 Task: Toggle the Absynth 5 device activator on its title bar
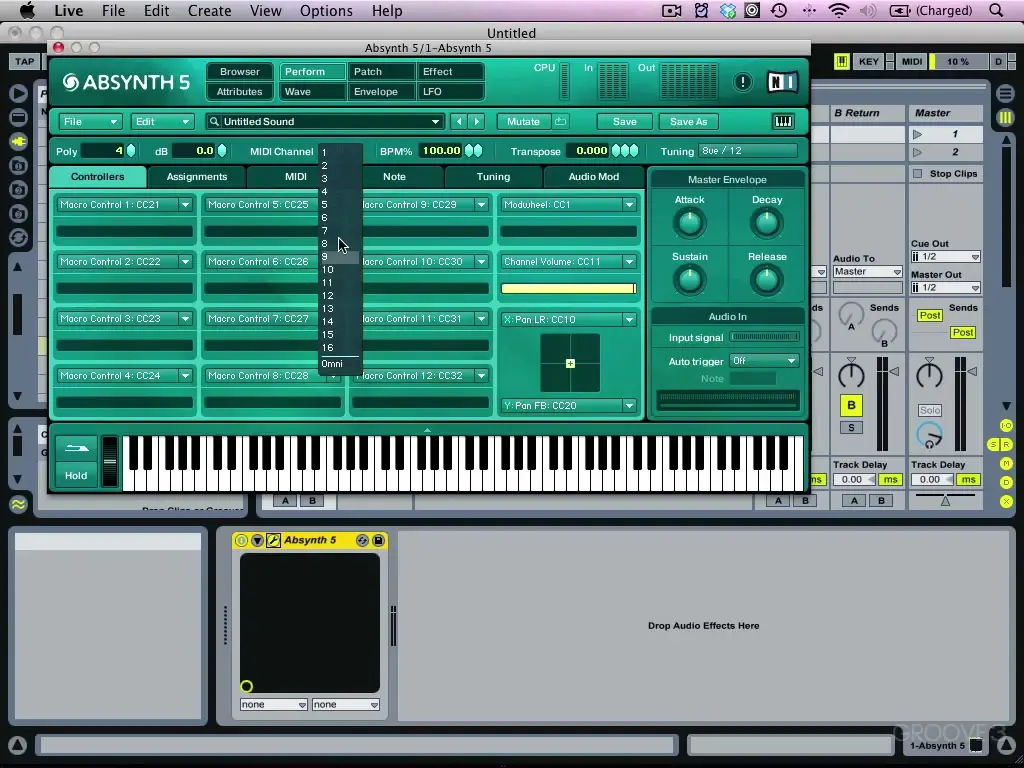[x=240, y=539]
